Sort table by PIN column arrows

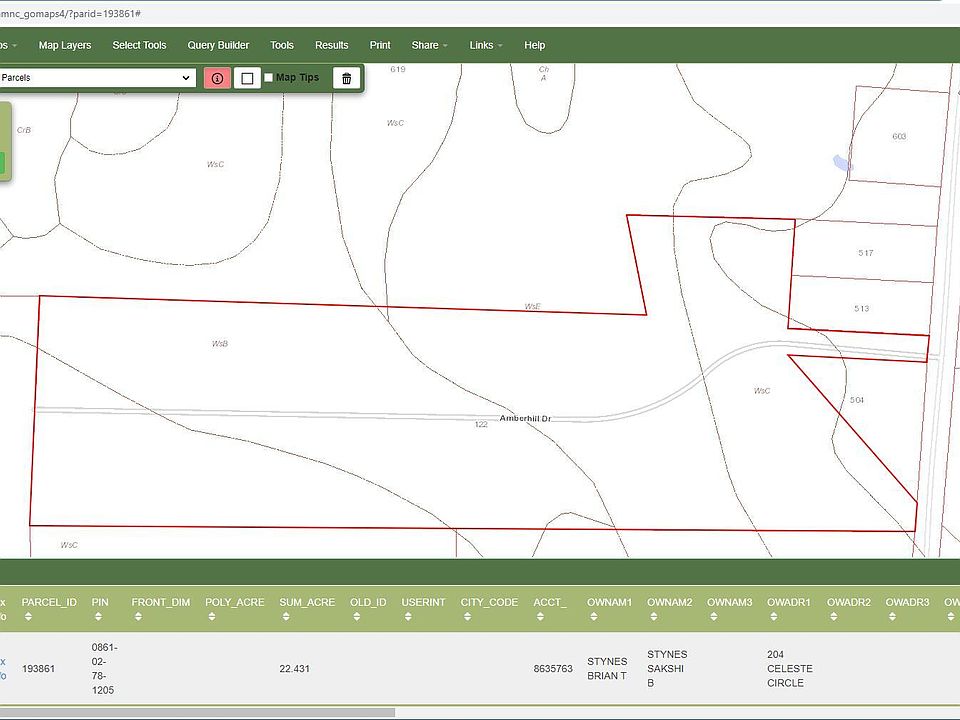pos(98,617)
